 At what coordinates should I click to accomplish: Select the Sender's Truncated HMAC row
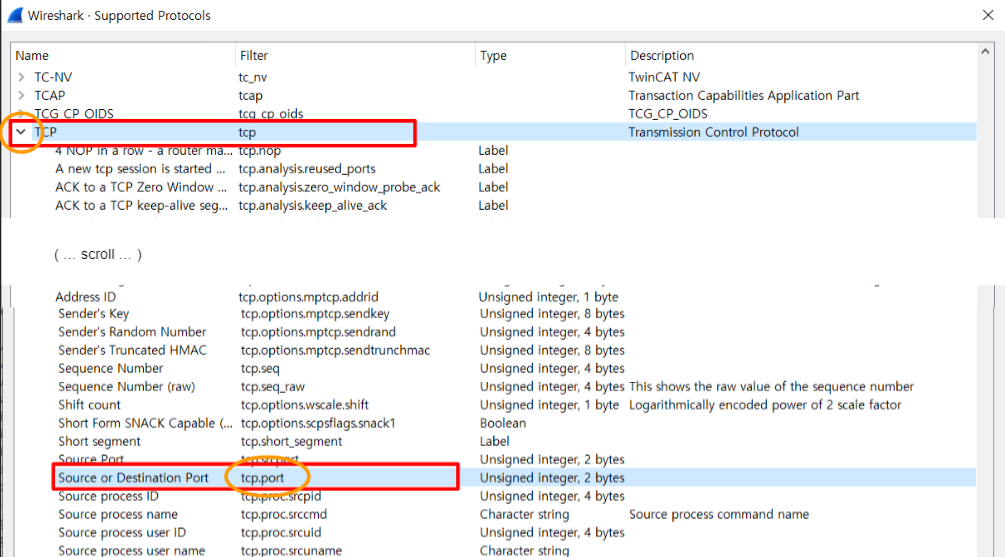pyautogui.click(x=132, y=350)
